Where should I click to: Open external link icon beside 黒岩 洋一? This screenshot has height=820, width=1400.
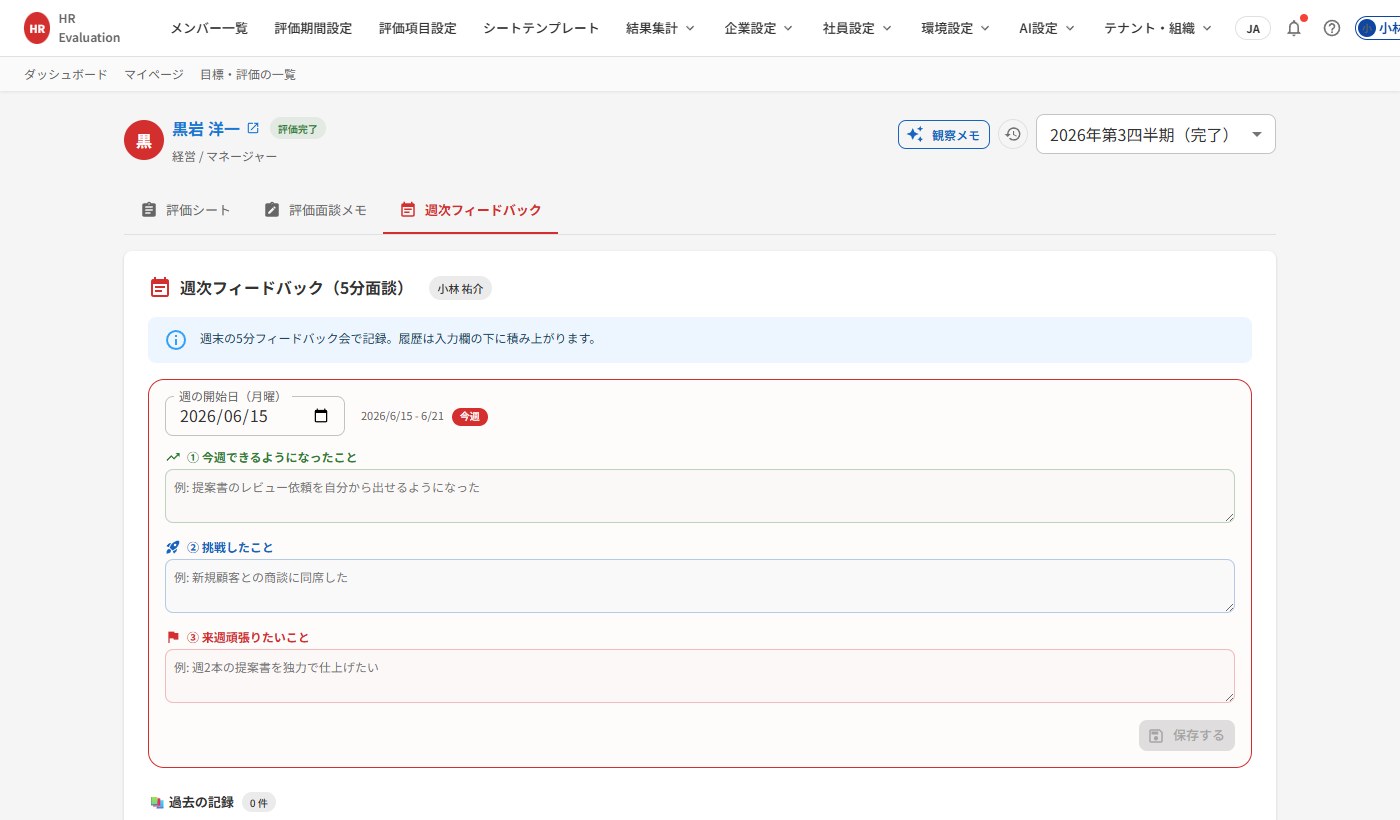(x=253, y=129)
